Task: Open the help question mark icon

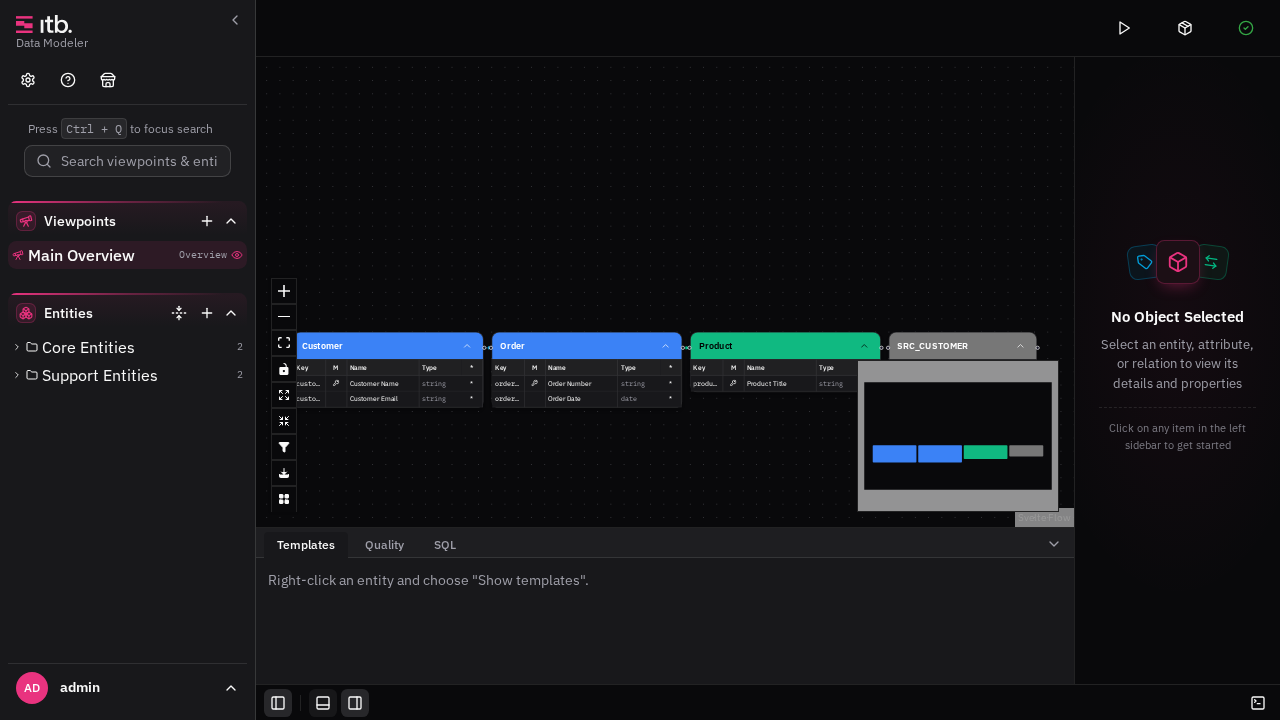Action: 68,80
